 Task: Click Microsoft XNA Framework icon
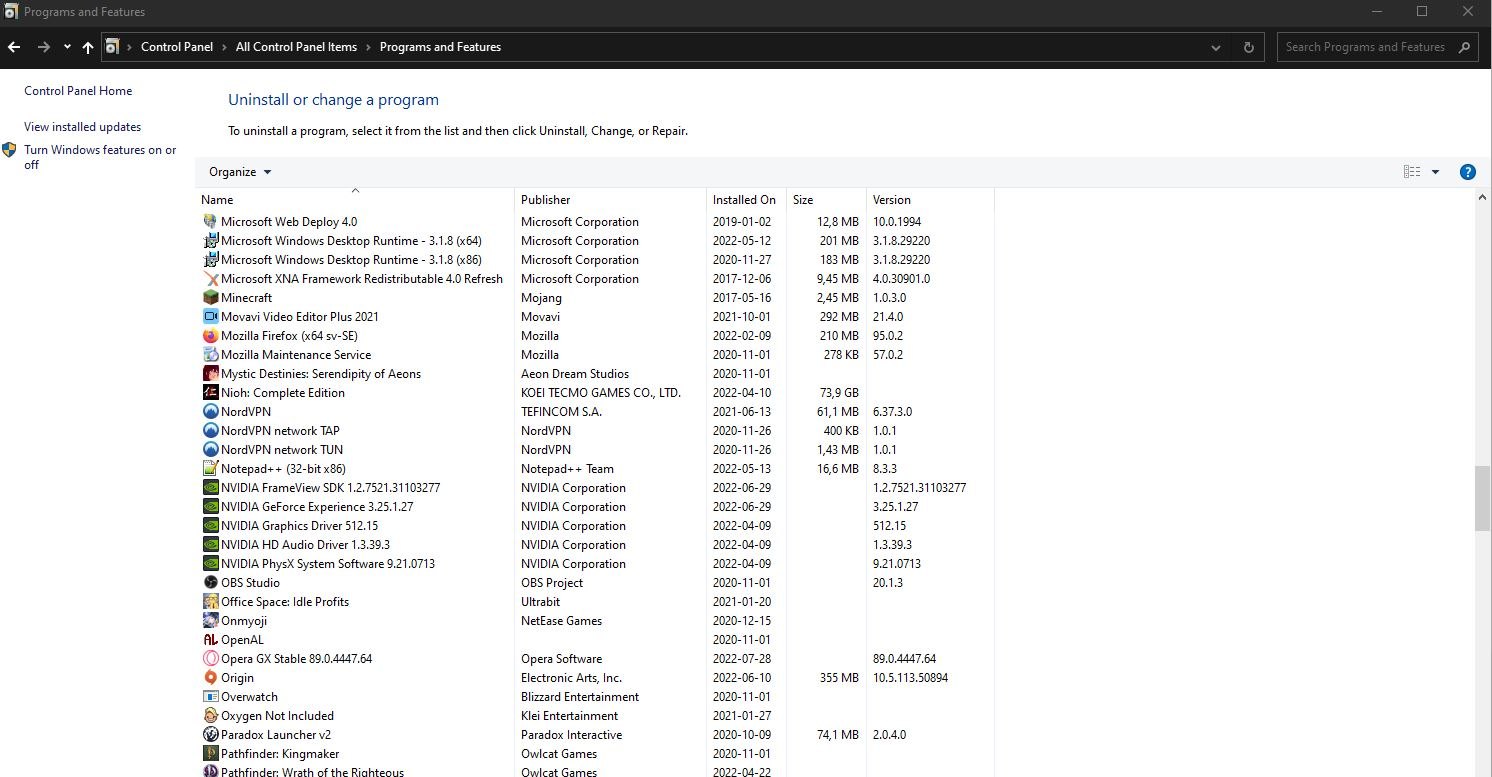(210, 279)
